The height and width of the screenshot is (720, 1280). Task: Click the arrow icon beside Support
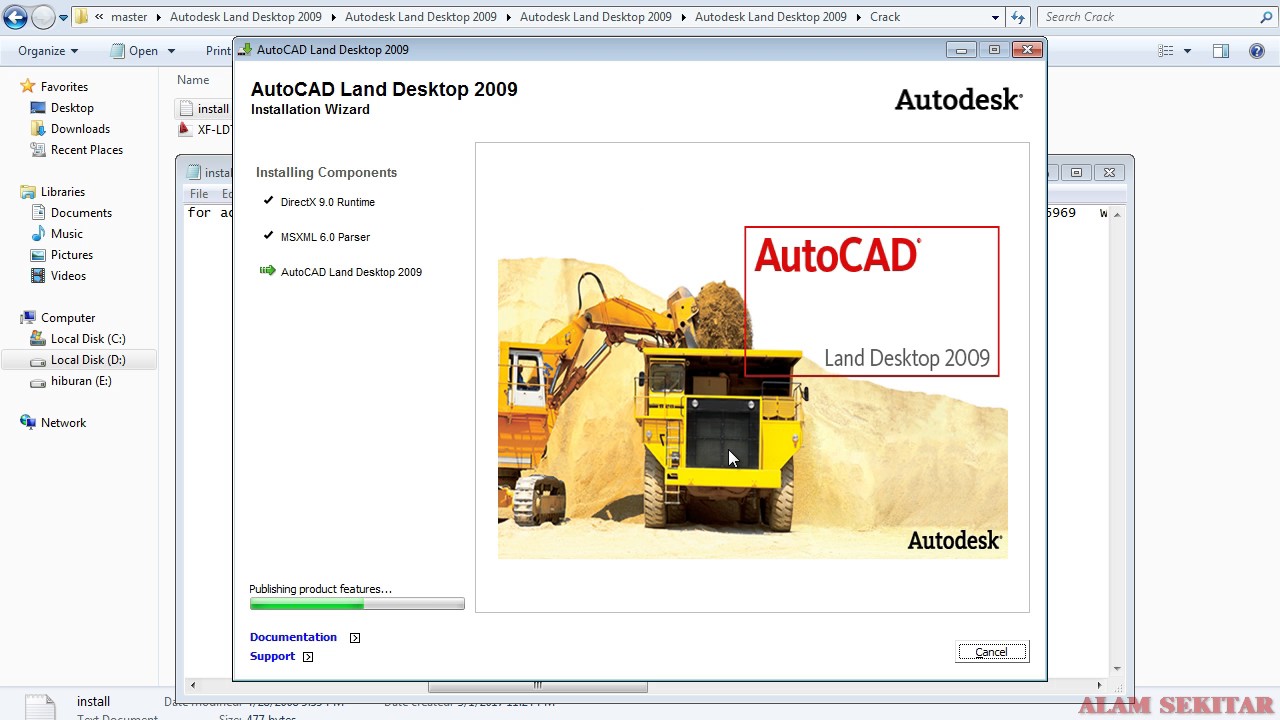308,657
